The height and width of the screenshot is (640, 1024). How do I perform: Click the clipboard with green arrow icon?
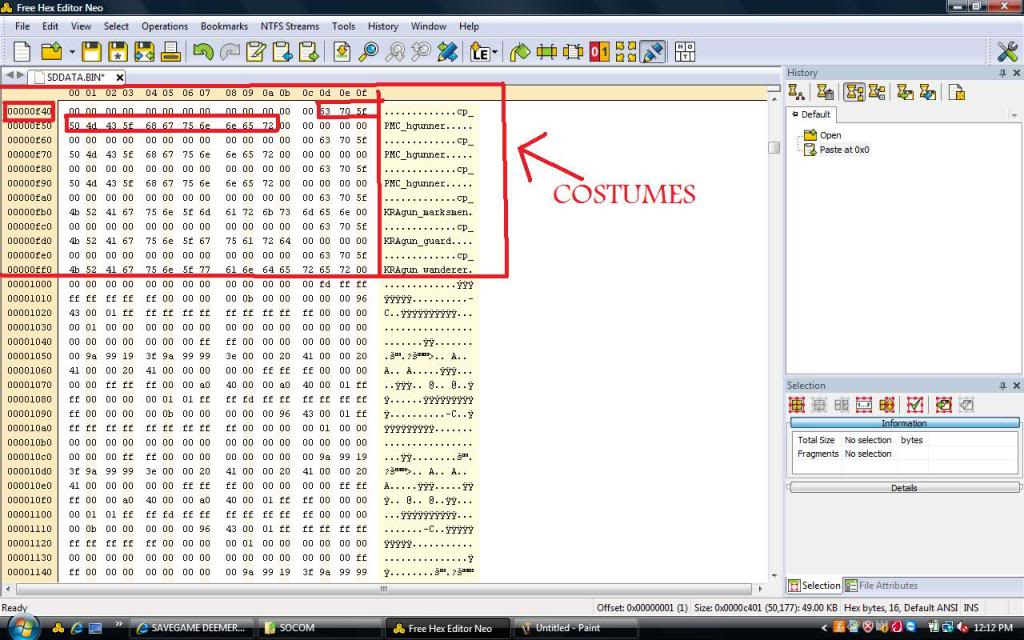click(308, 52)
